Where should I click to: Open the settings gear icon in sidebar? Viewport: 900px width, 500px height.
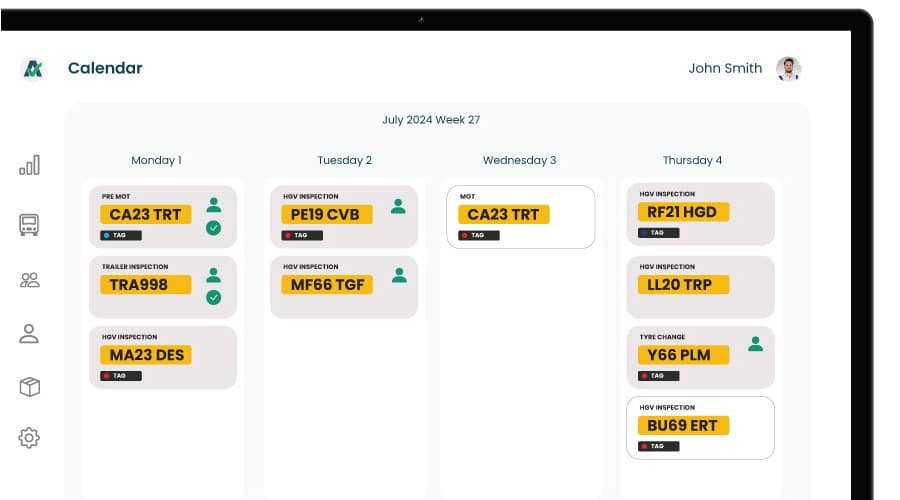[x=29, y=437]
